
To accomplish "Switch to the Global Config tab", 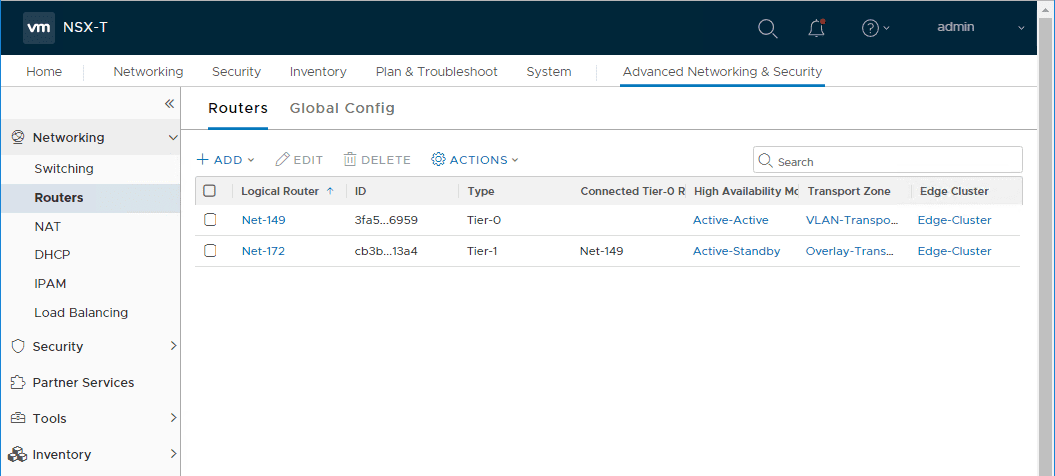I will [x=342, y=108].
